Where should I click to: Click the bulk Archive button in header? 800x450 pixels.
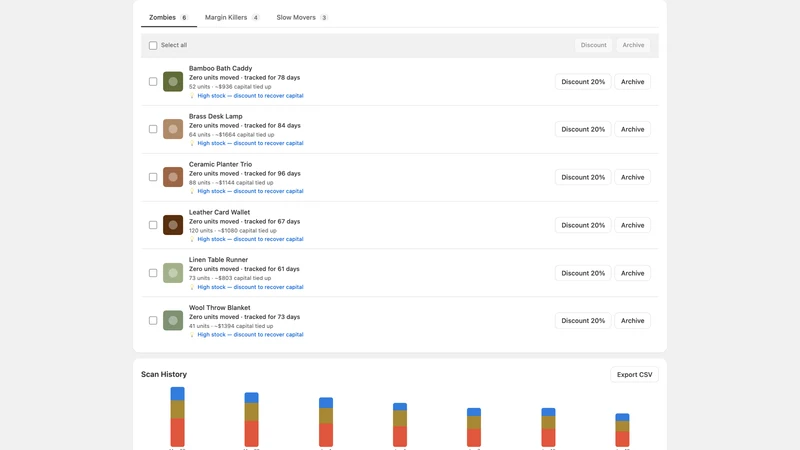pos(633,45)
